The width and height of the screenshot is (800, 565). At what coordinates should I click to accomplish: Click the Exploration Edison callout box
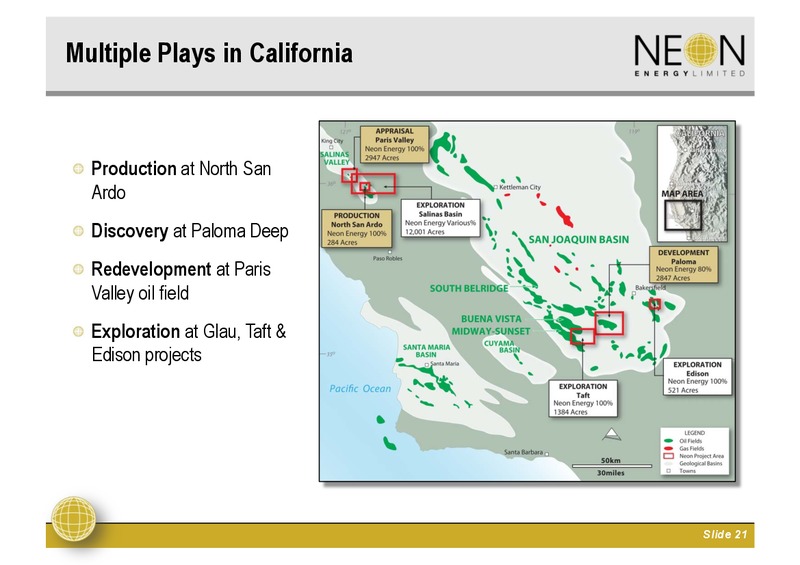tap(697, 377)
